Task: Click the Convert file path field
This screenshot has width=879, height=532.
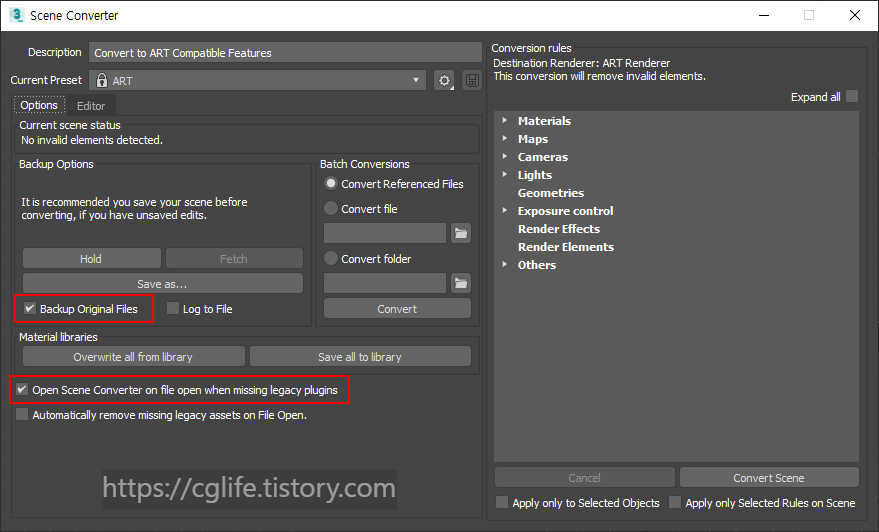Action: click(x=385, y=233)
